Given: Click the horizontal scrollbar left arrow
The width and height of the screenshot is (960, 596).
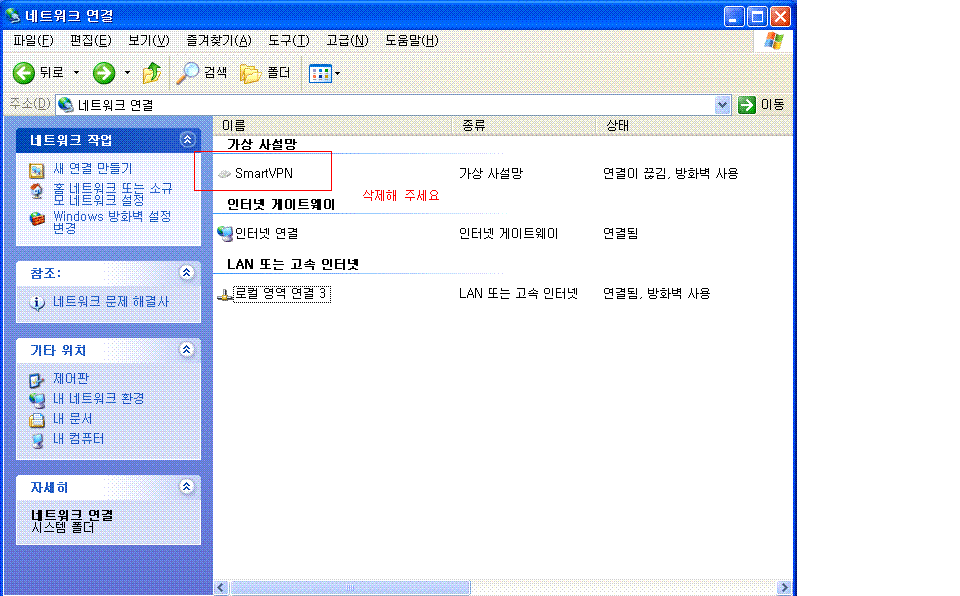Looking at the screenshot, I should point(221,587).
